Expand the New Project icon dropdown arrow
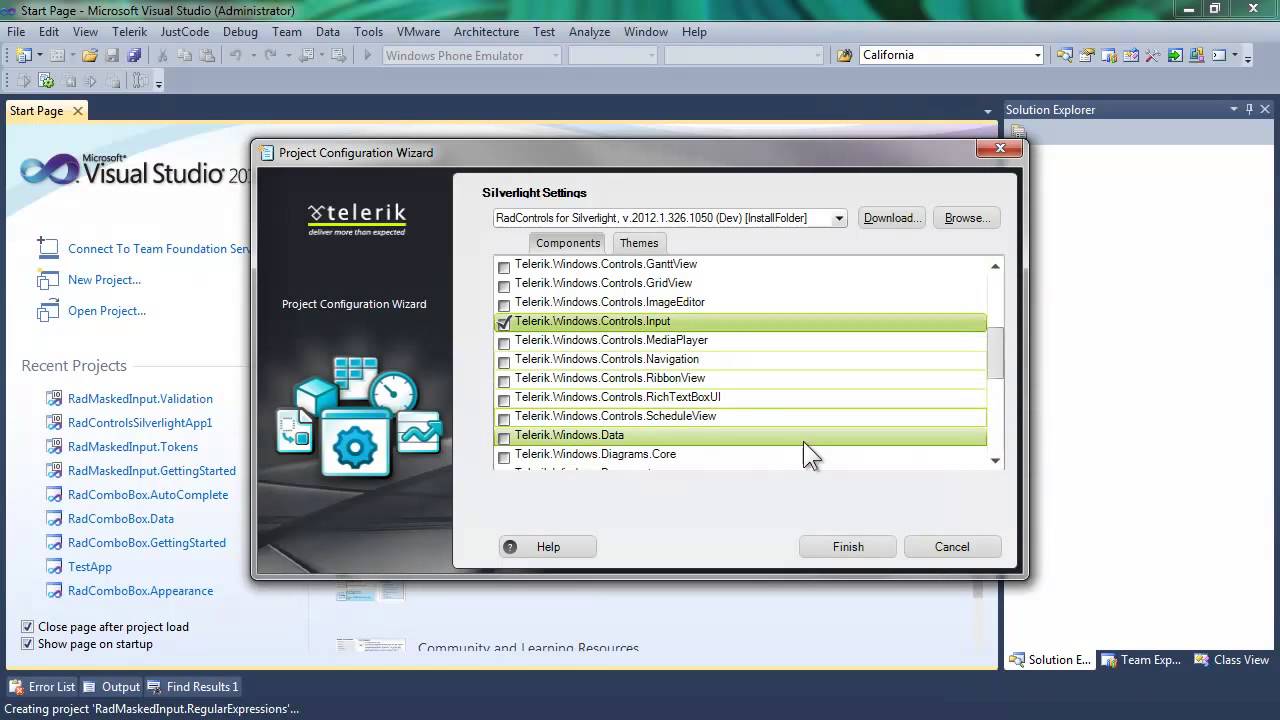The image size is (1280, 720). (x=38, y=56)
